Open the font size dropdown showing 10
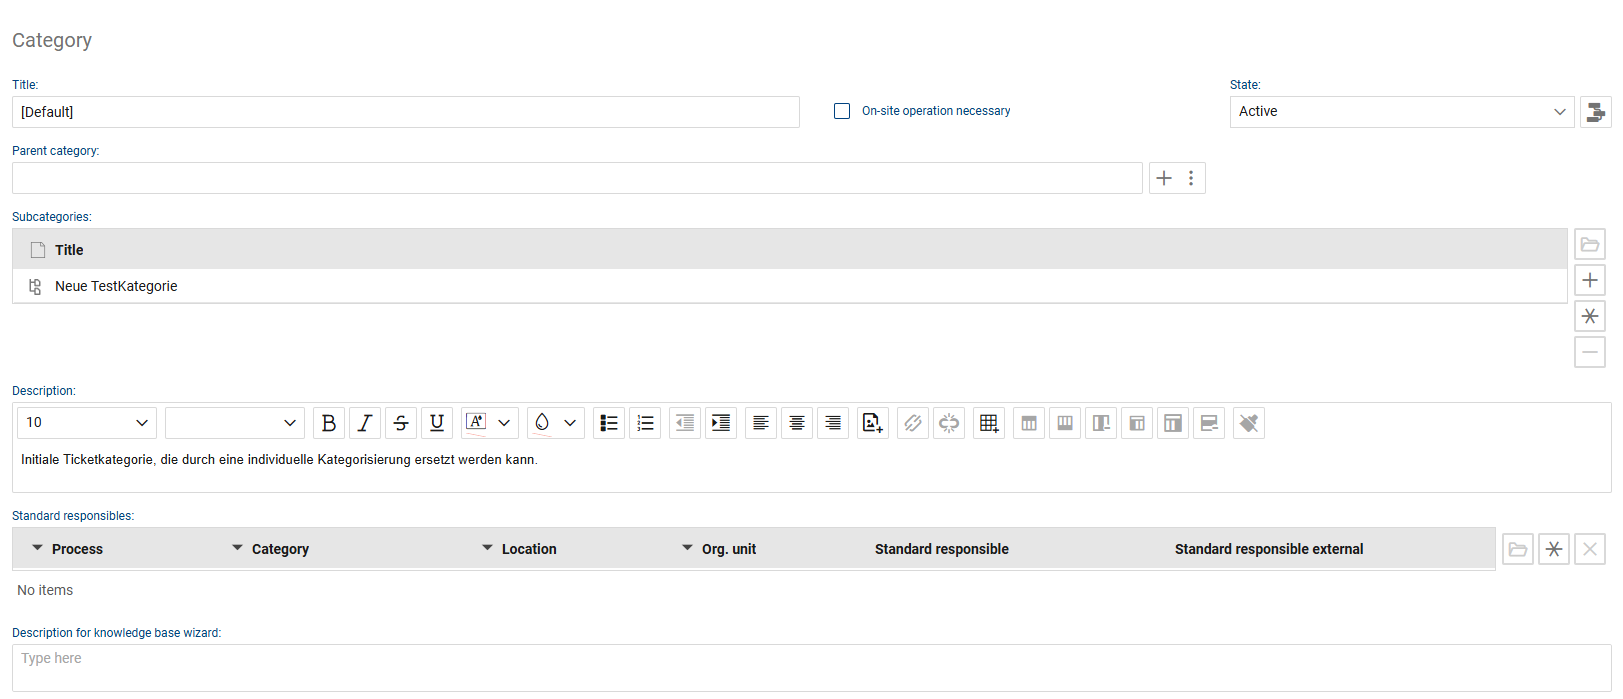The width and height of the screenshot is (1623, 699). point(87,423)
